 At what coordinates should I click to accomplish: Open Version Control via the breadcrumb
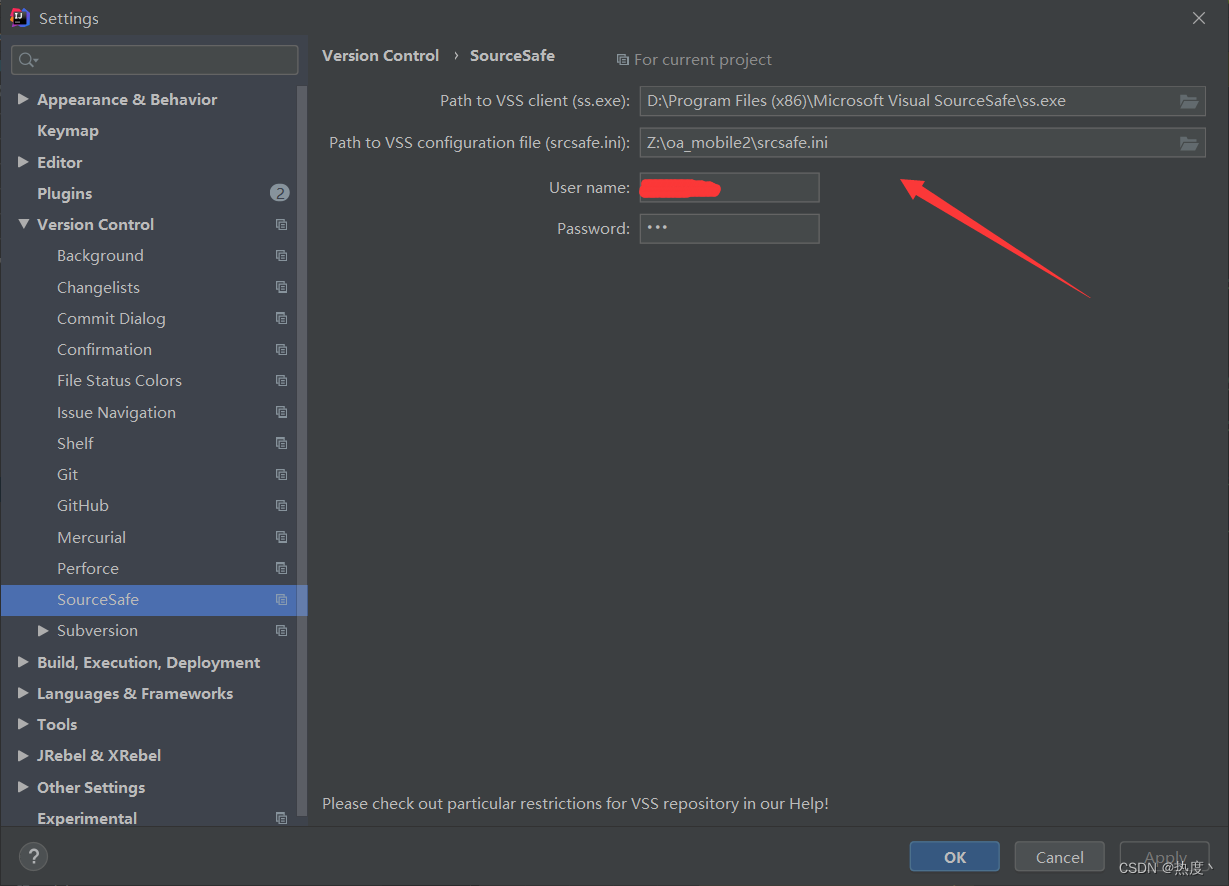380,55
